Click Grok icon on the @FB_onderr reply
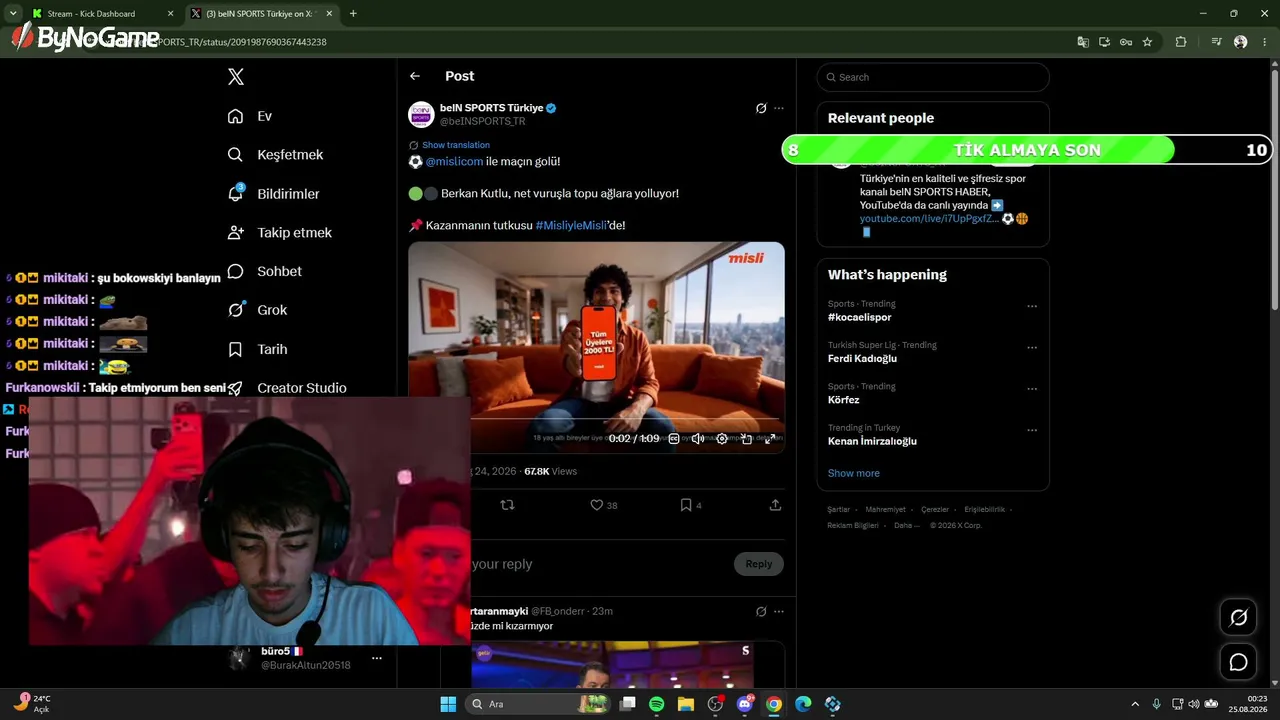Viewport: 1280px width, 720px height. point(761,611)
